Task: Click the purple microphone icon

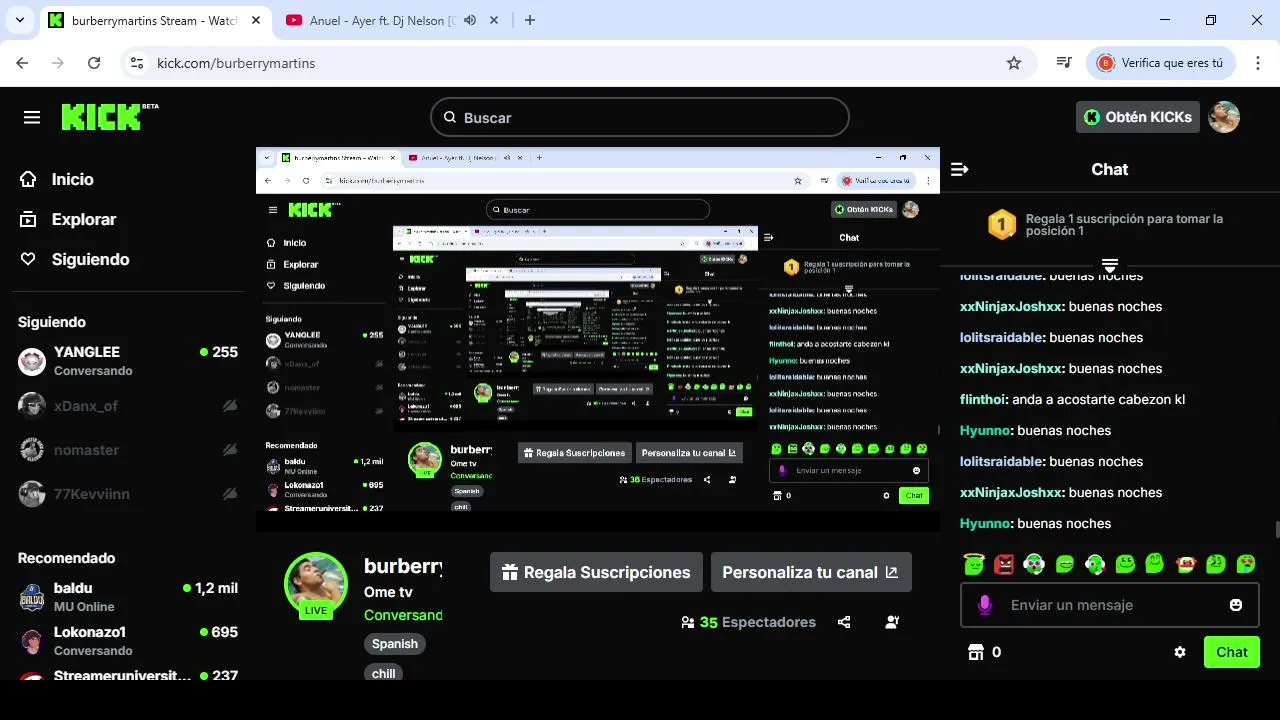Action: pos(985,605)
